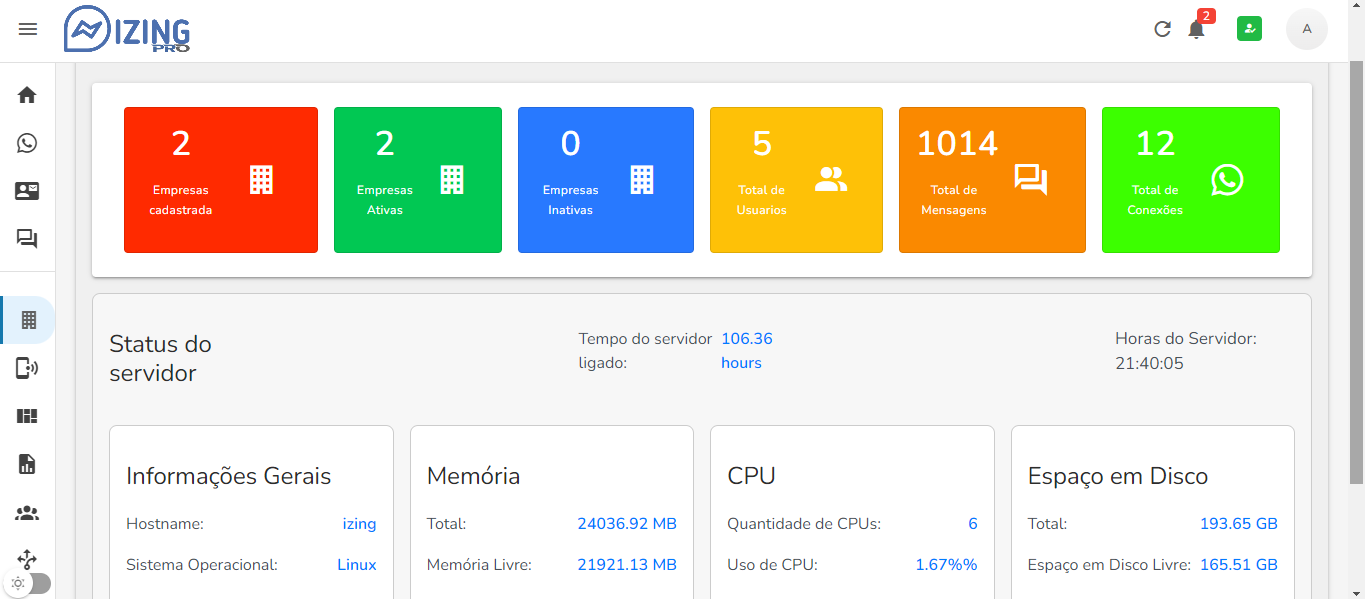Click the hostname value izing
Viewport: 1365px width, 599px height.
[x=359, y=524]
